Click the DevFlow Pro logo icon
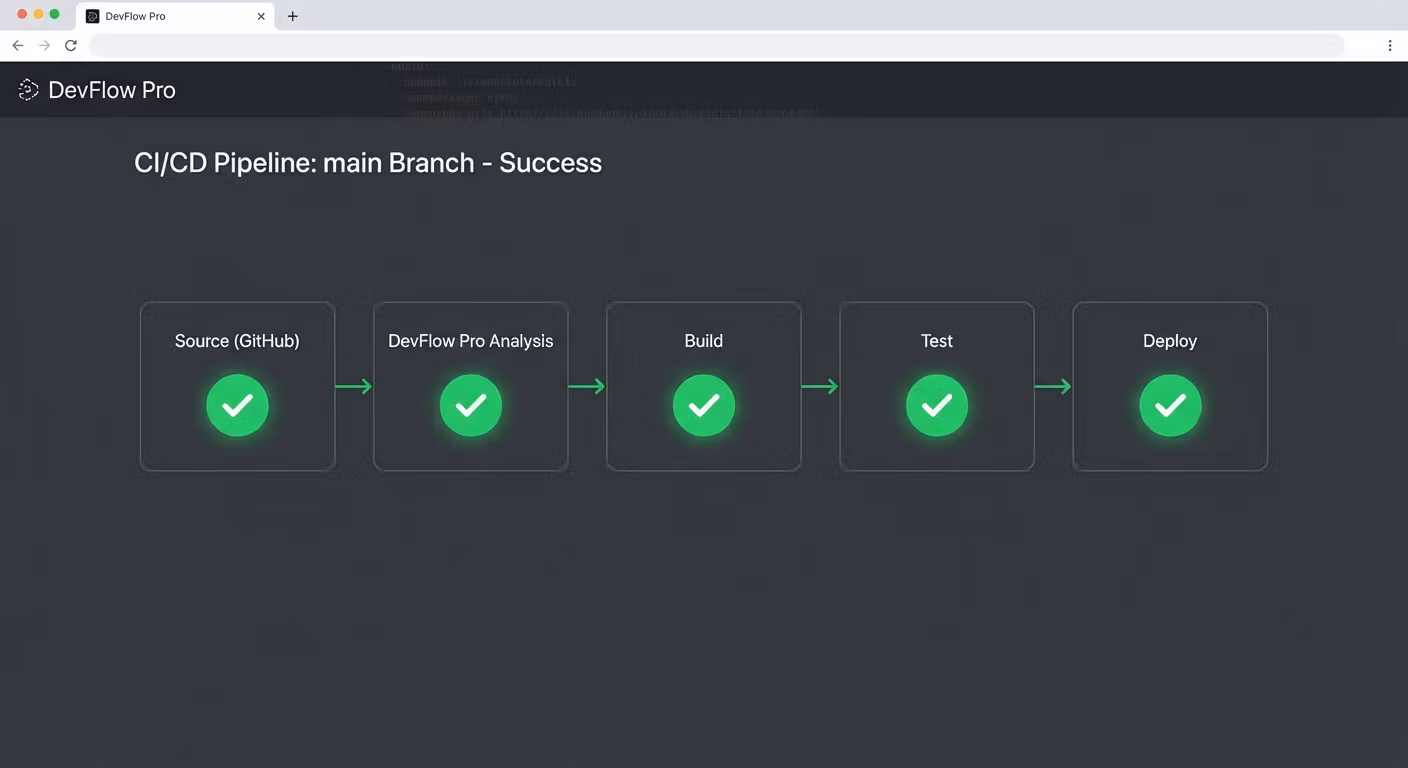 click(28, 90)
